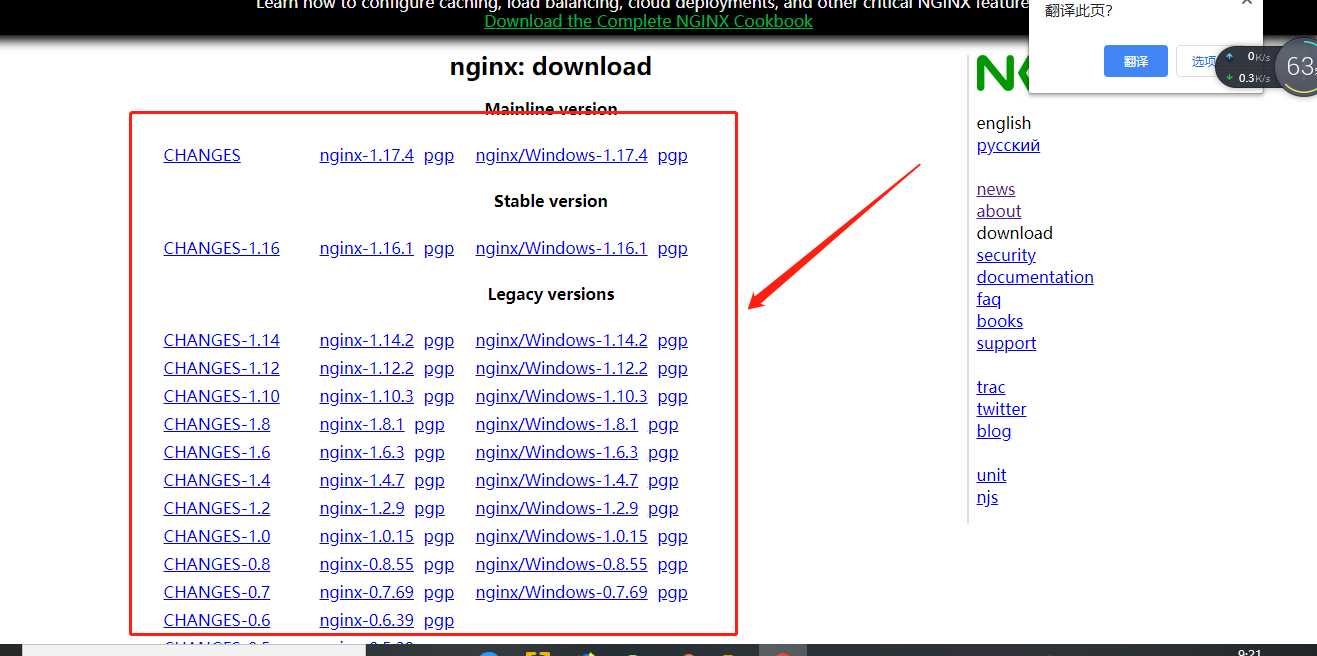Screen dimensions: 1317x656
Task: Download nginx-1.4.7
Action: click(x=362, y=480)
